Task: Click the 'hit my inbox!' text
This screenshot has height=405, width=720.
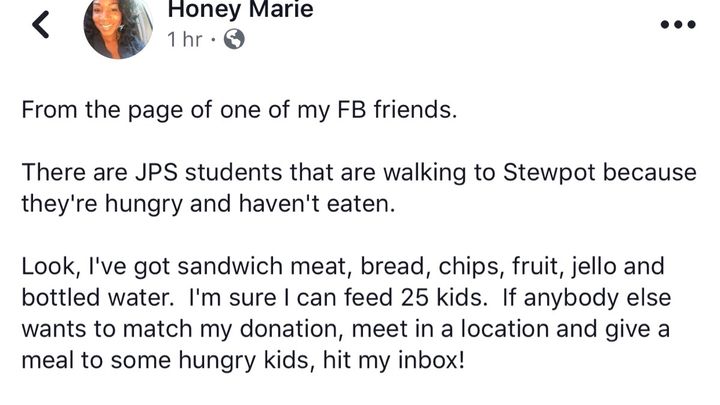Action: [x=394, y=360]
